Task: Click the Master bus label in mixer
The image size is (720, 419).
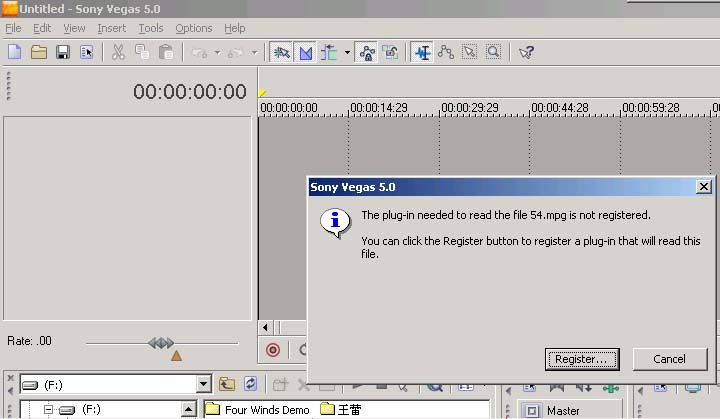Action: tap(563, 411)
